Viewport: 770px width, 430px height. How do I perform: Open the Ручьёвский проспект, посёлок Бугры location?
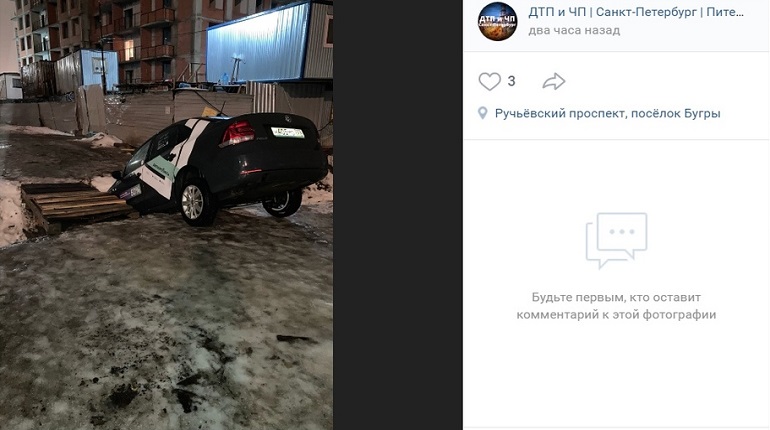point(607,113)
